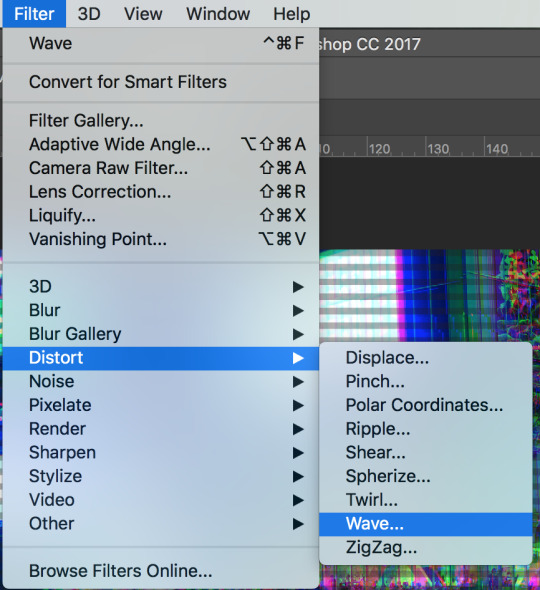The width and height of the screenshot is (540, 590).
Task: Select the Twirl... distort filter
Action: tap(425, 500)
